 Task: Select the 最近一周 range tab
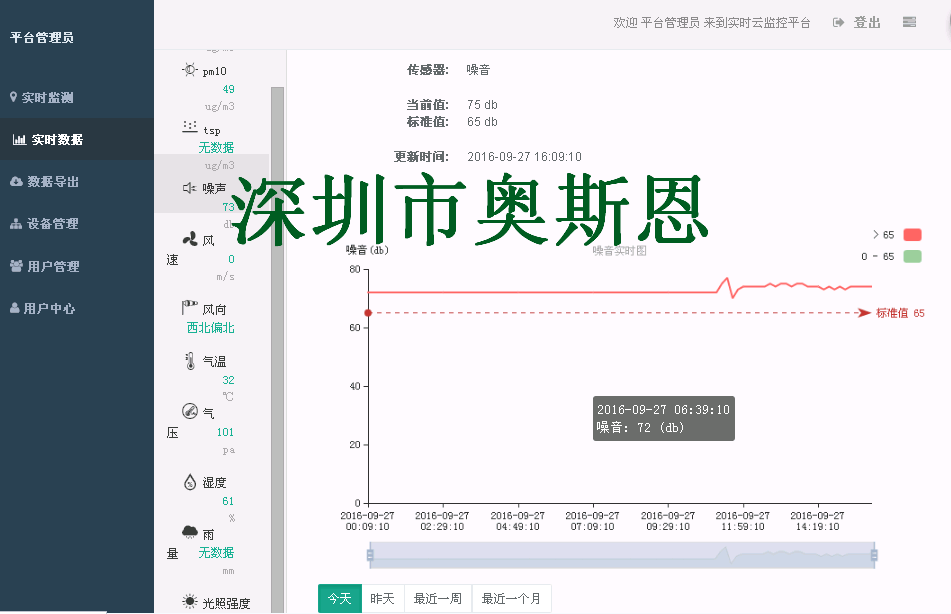(437, 599)
